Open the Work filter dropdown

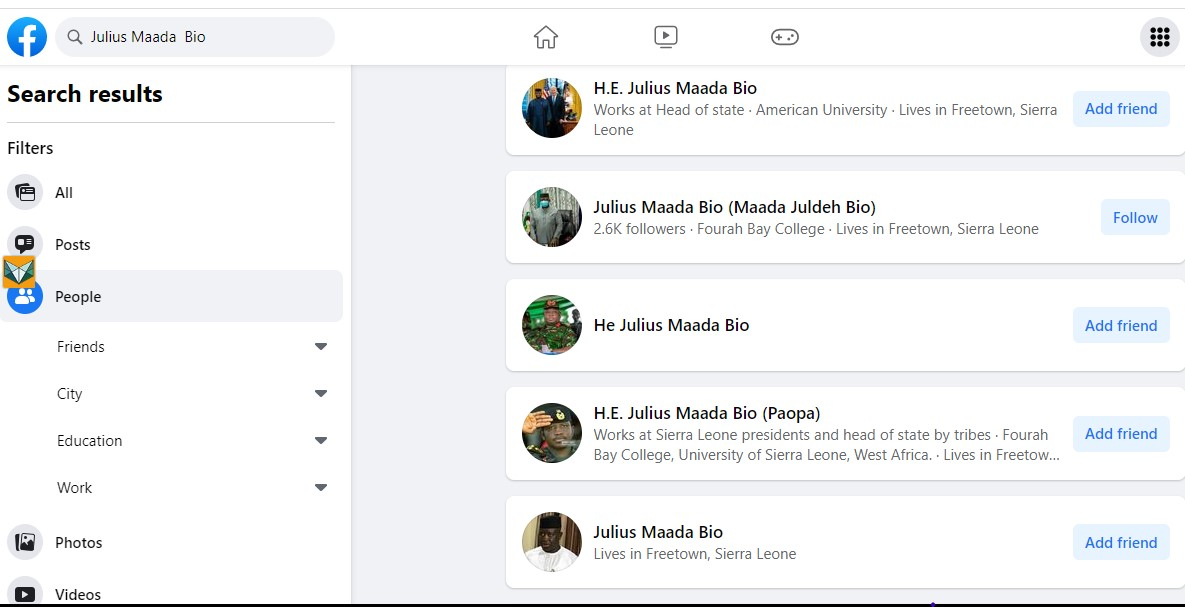[320, 488]
